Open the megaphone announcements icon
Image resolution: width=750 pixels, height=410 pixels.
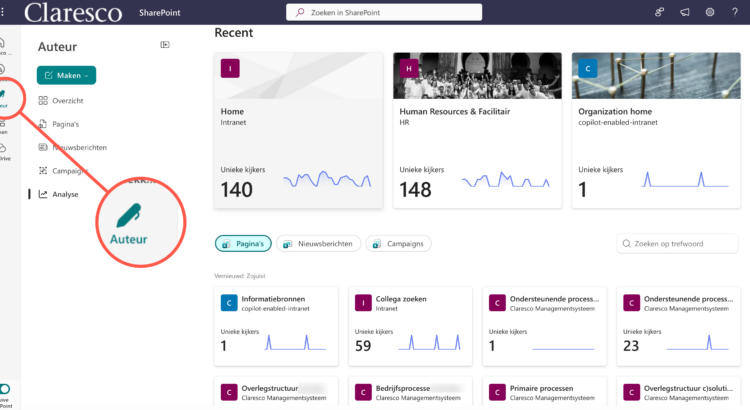click(x=684, y=12)
